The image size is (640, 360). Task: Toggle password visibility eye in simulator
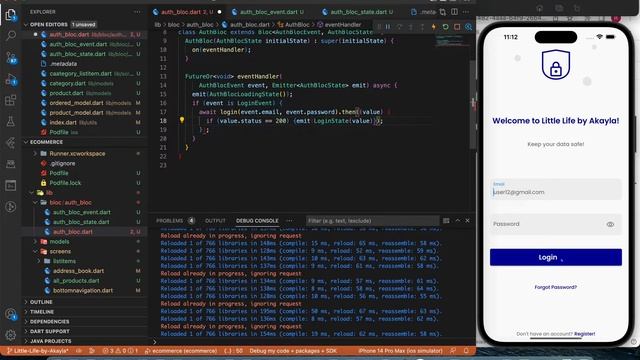coord(610,224)
